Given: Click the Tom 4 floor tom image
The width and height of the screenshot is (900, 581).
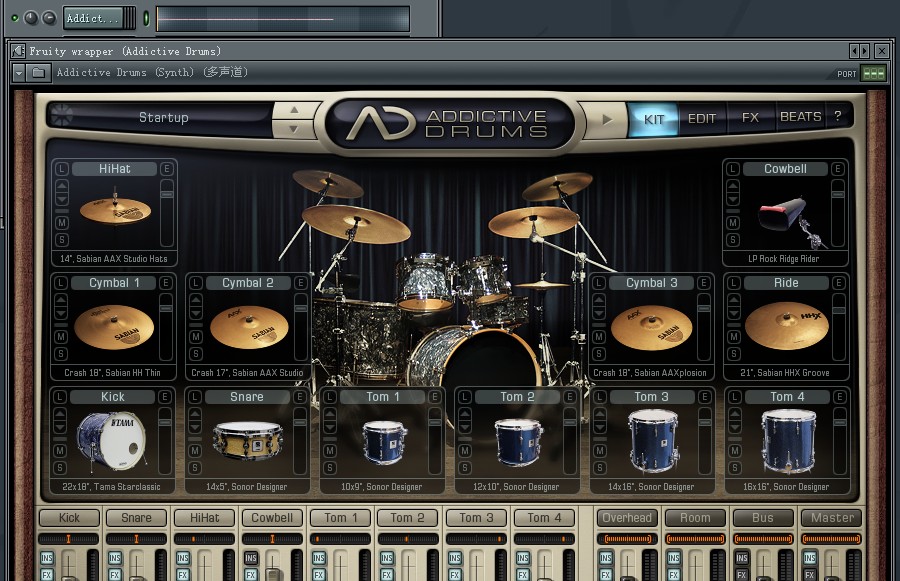Looking at the screenshot, I should [789, 440].
